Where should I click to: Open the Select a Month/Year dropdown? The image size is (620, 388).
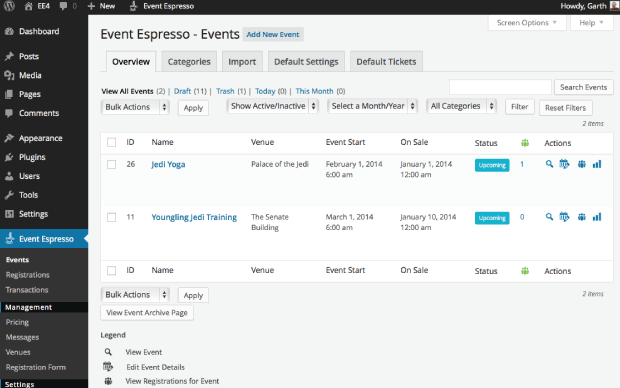372,106
